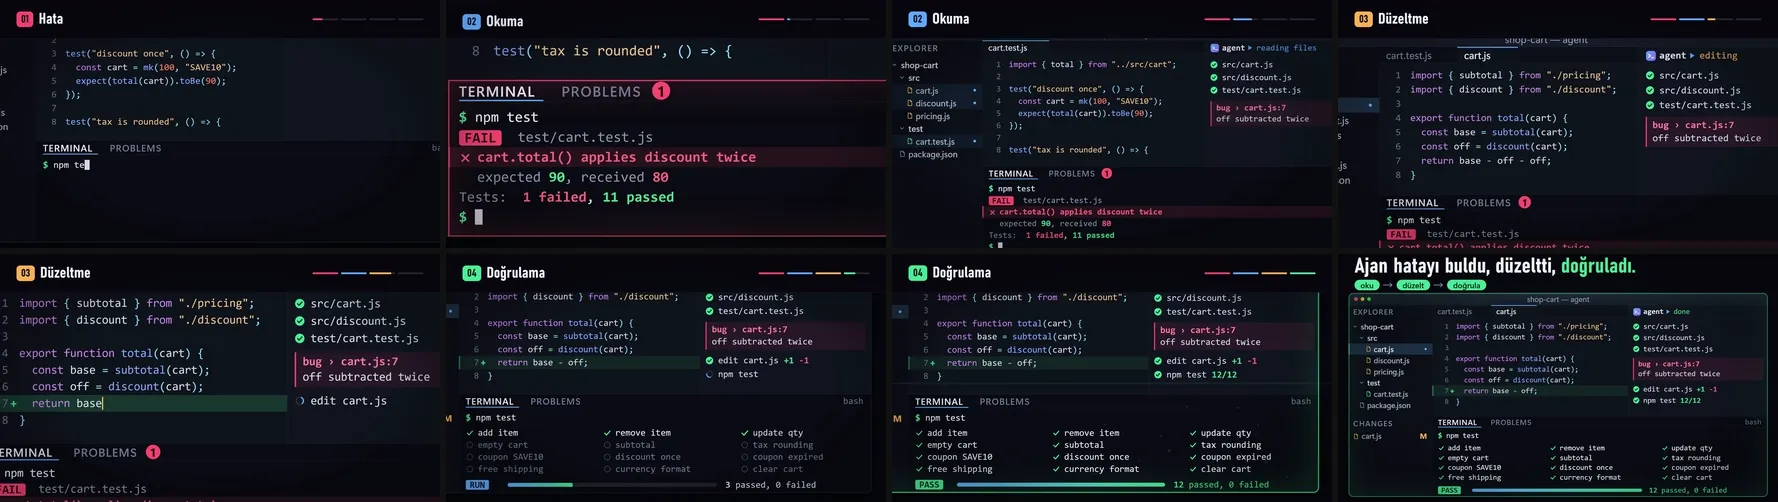Click green check beside 'edit cart.js +1 -1' in RUN frame

click(x=709, y=360)
